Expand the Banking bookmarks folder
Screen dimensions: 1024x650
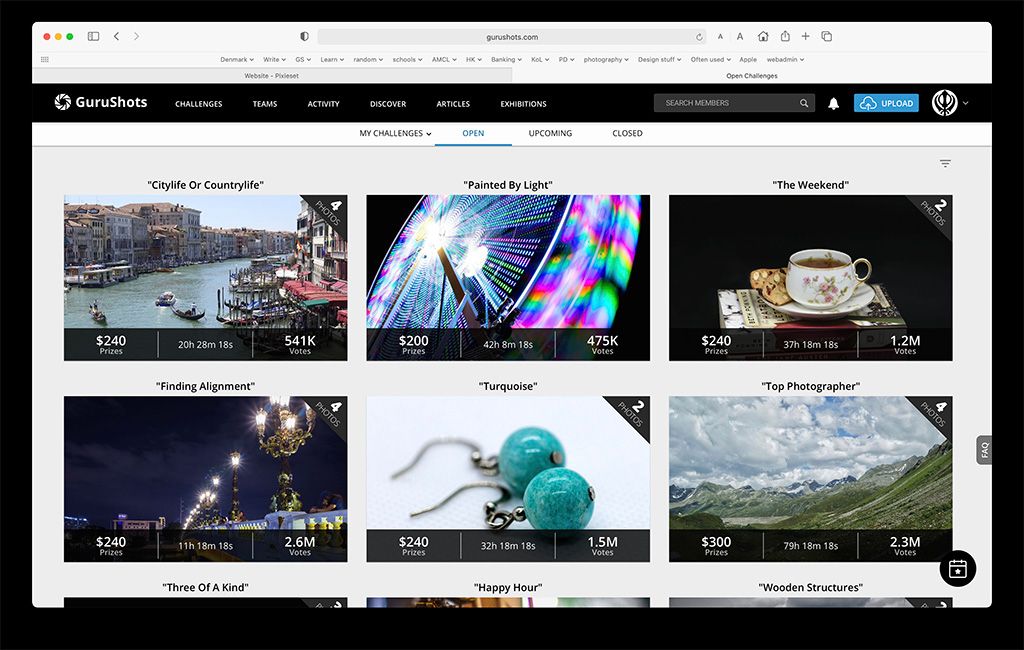pyautogui.click(x=506, y=59)
